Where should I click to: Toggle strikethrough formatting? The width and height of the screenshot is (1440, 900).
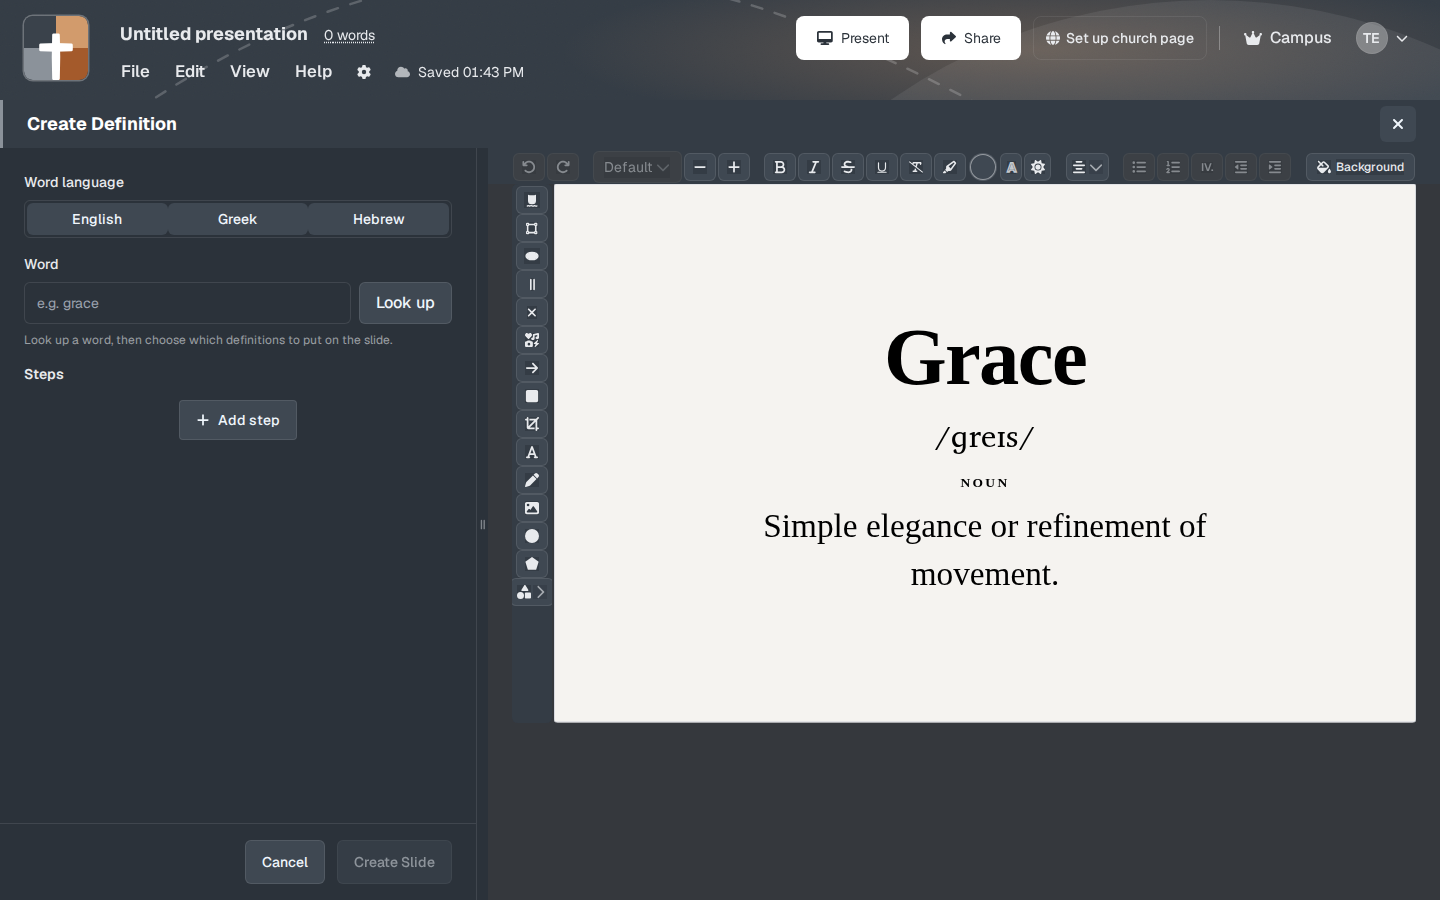click(x=848, y=167)
